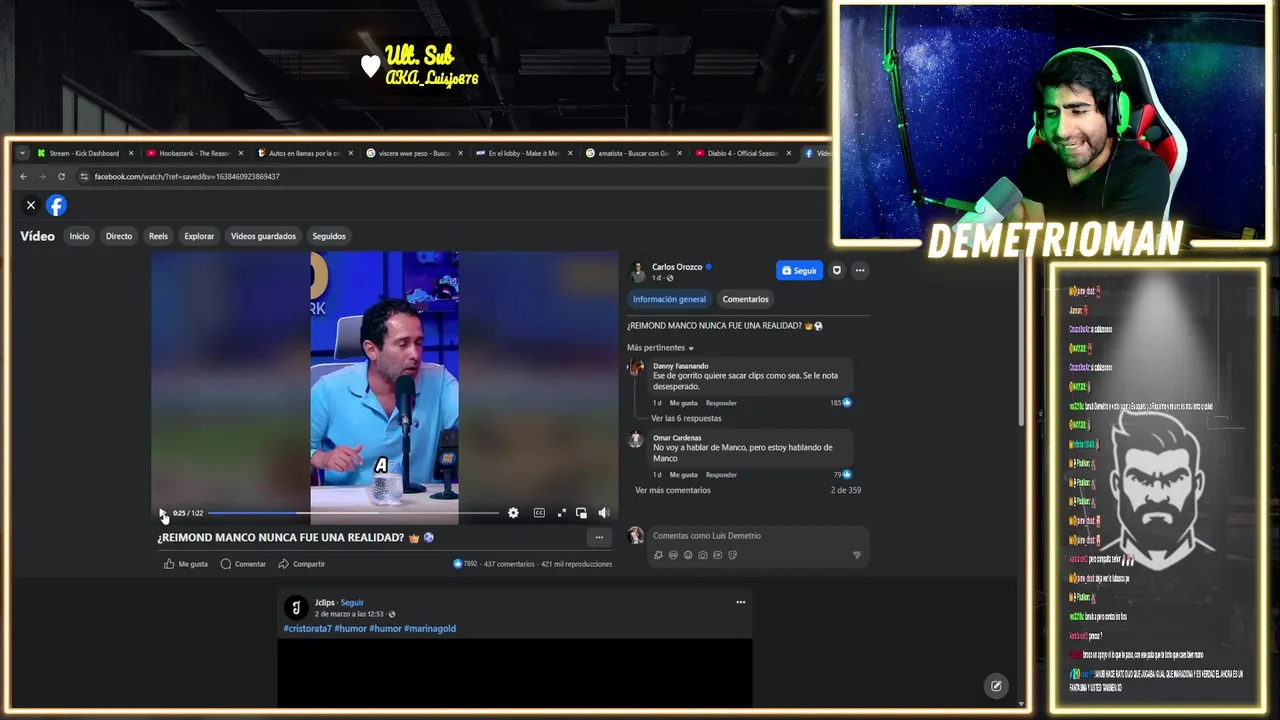Click the edit message floating button

[996, 686]
